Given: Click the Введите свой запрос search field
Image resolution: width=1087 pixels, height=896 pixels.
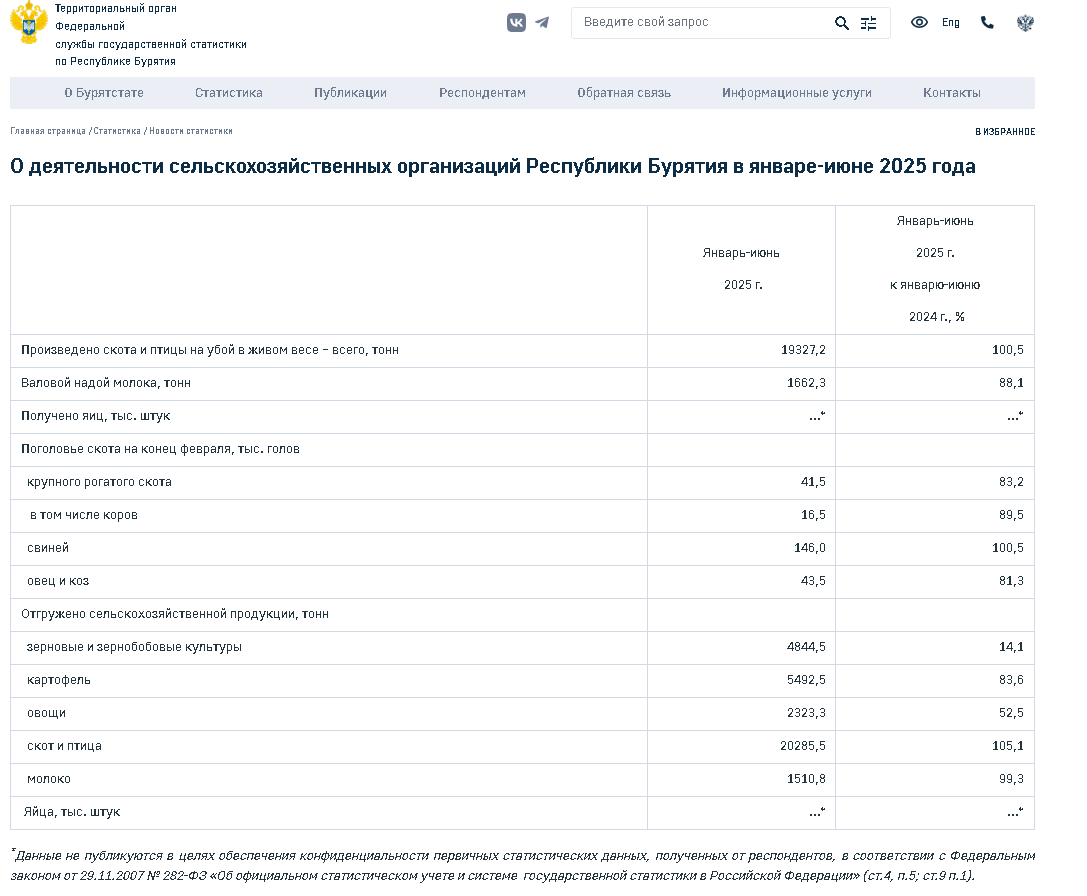Looking at the screenshot, I should [700, 23].
